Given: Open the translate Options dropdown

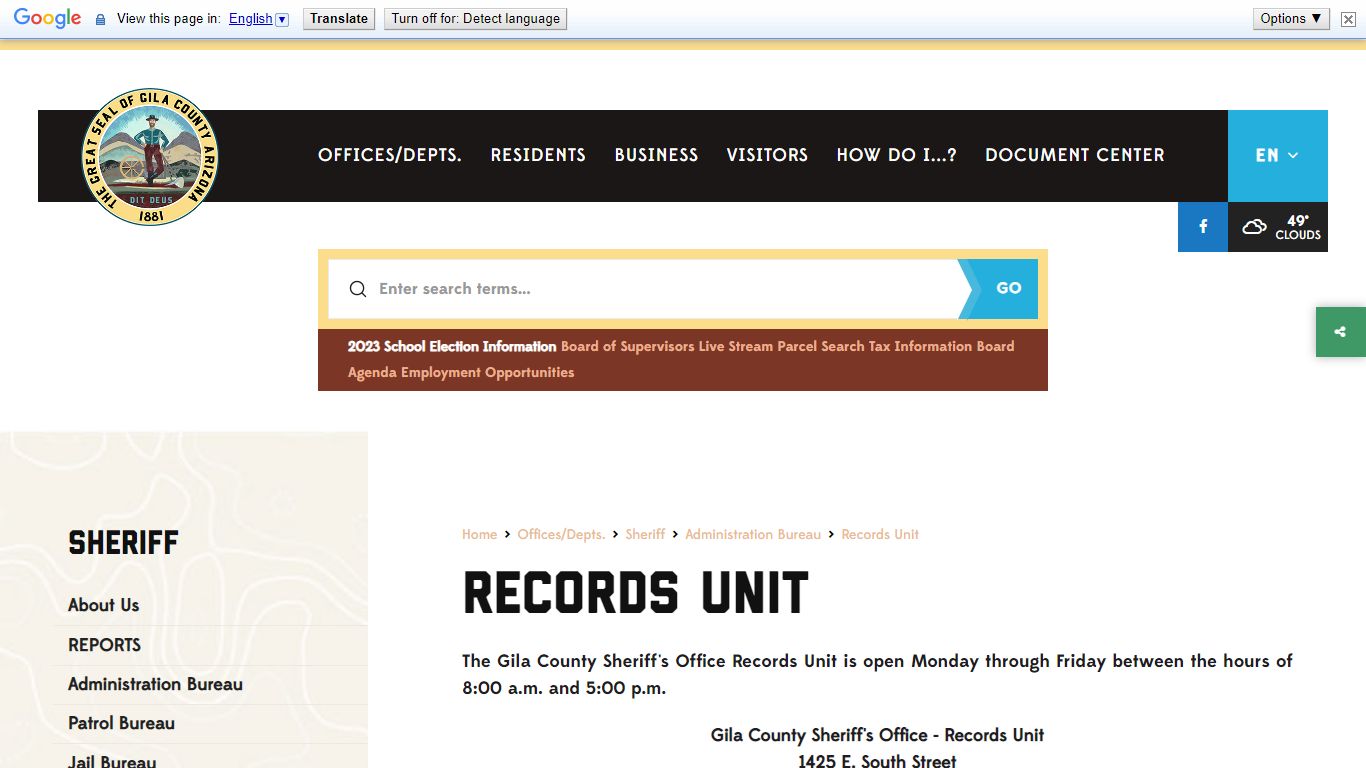Looking at the screenshot, I should 1291,18.
